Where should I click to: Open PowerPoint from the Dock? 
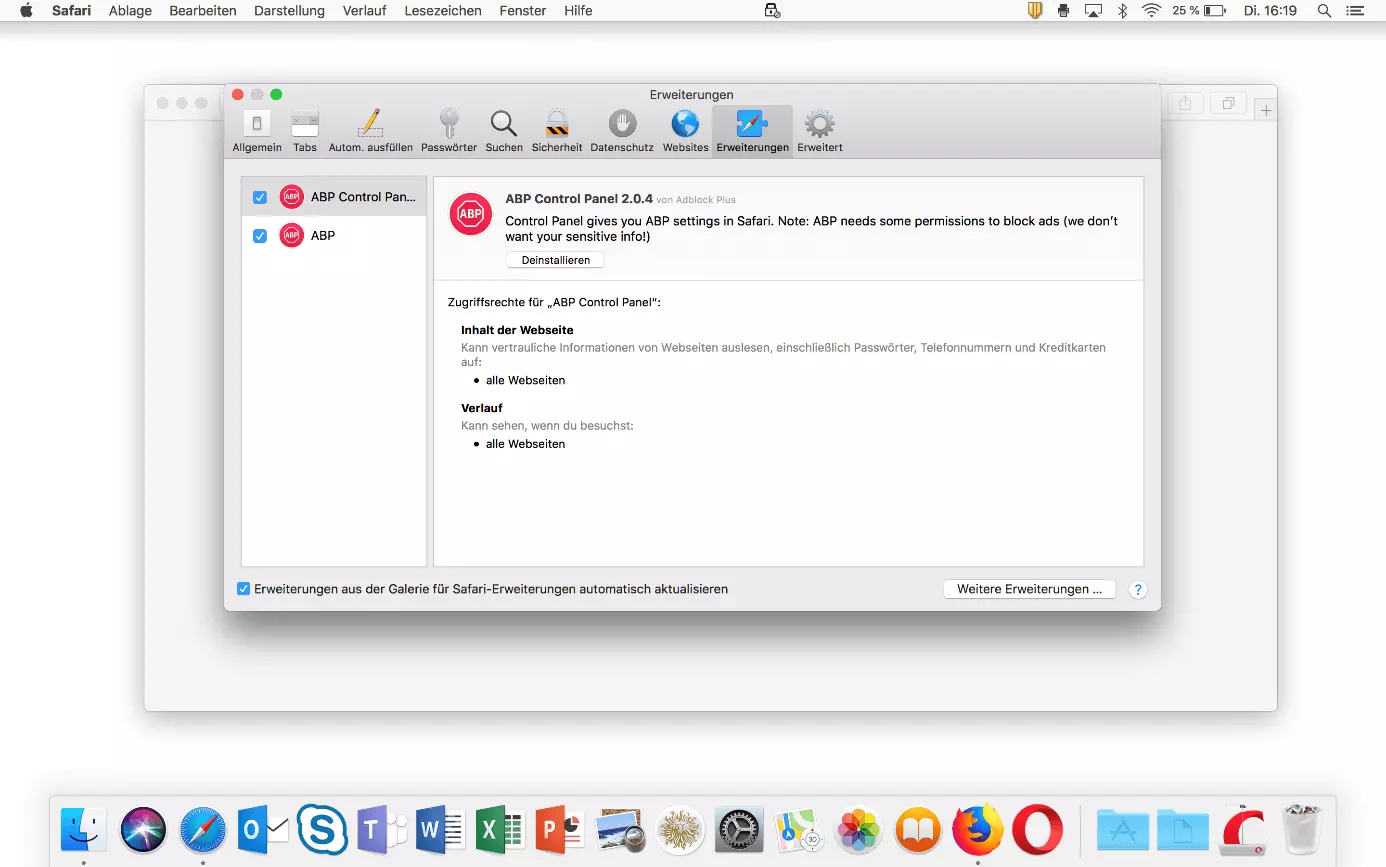(x=560, y=829)
